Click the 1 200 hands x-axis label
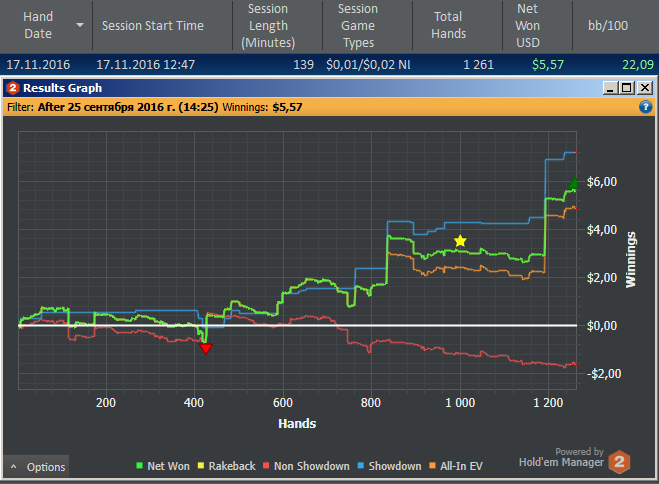This screenshot has height=484, width=659. click(548, 403)
